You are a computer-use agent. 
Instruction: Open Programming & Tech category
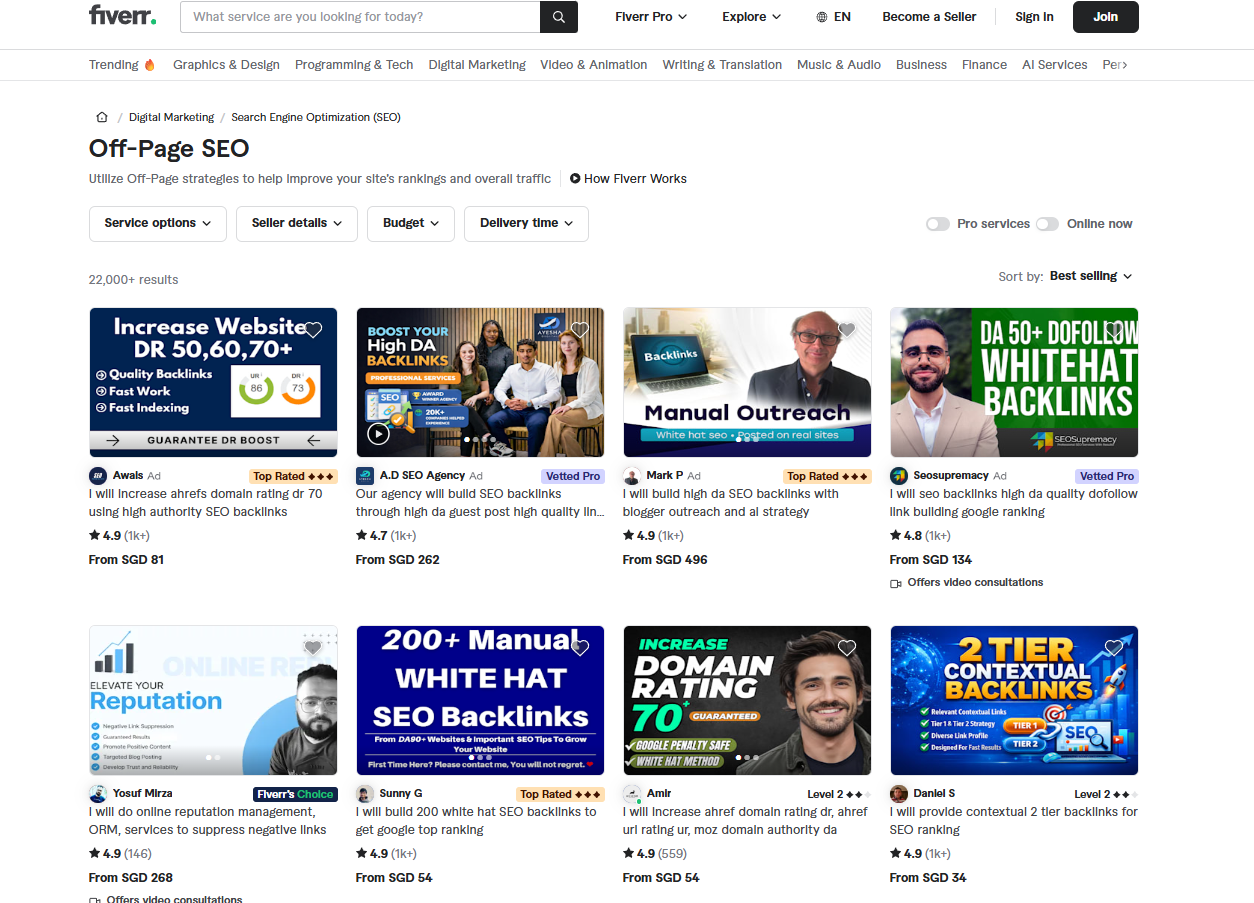(354, 65)
